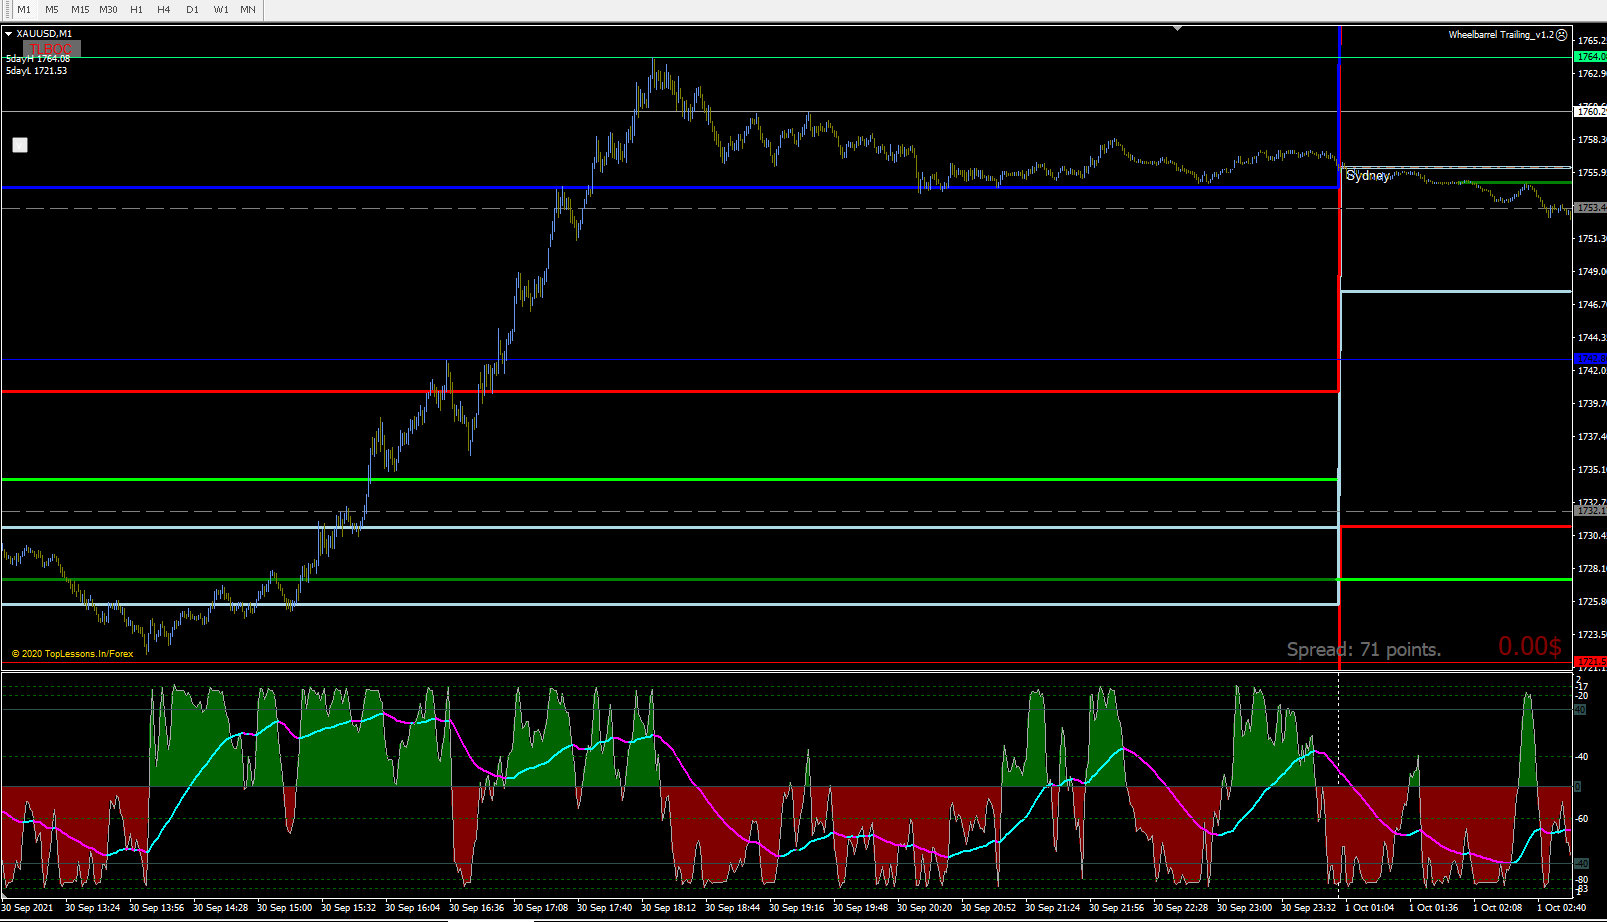The image size is (1607, 922).
Task: Click the small white V box on chart
Action: point(20,145)
